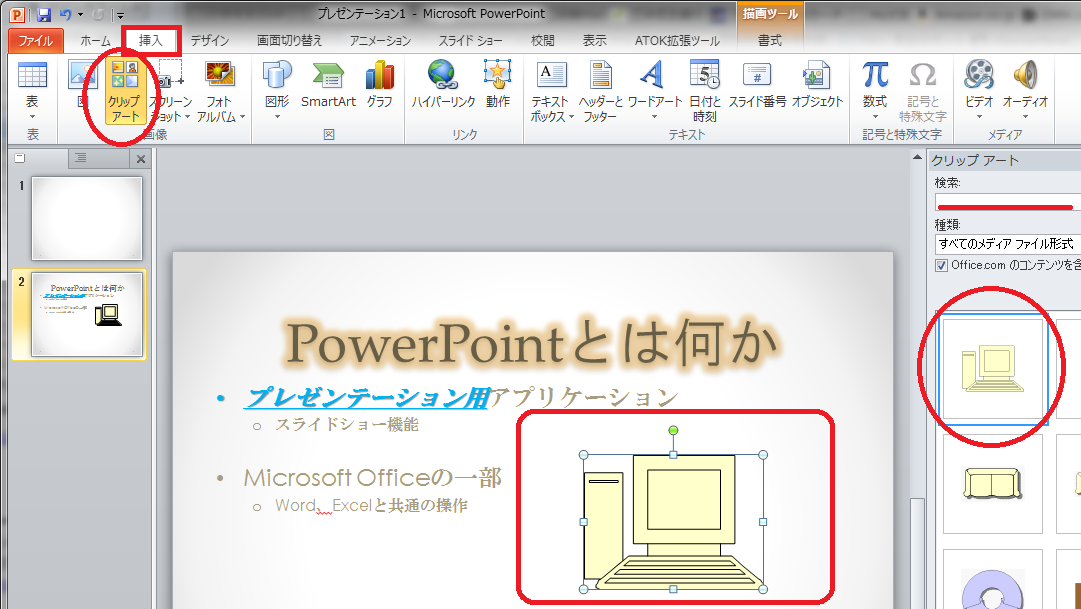
Task: Switch to the Review (校閲) tab
Action: [x=543, y=41]
